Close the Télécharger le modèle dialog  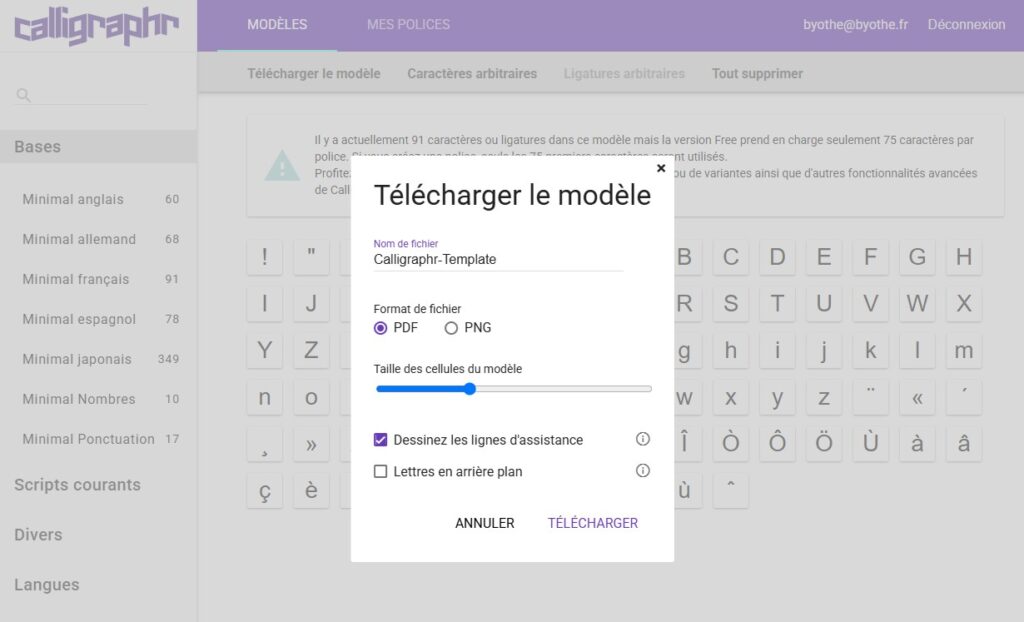(661, 168)
